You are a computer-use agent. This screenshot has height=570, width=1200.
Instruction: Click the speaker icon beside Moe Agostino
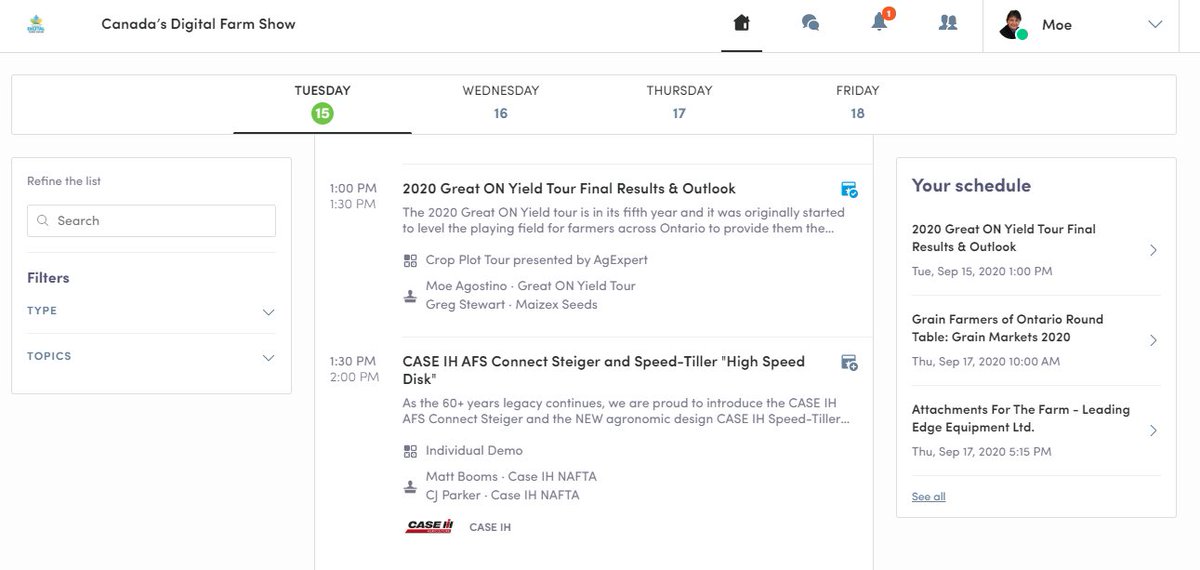[410, 296]
